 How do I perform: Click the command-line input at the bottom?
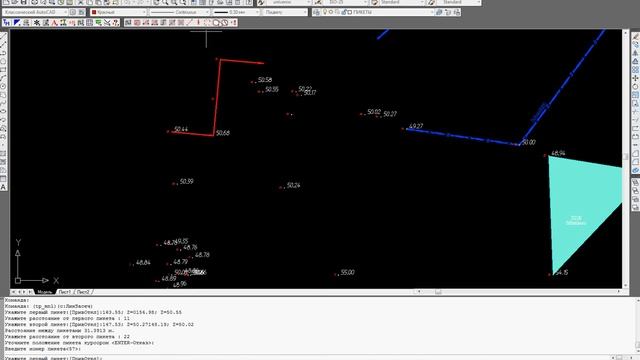point(306,358)
